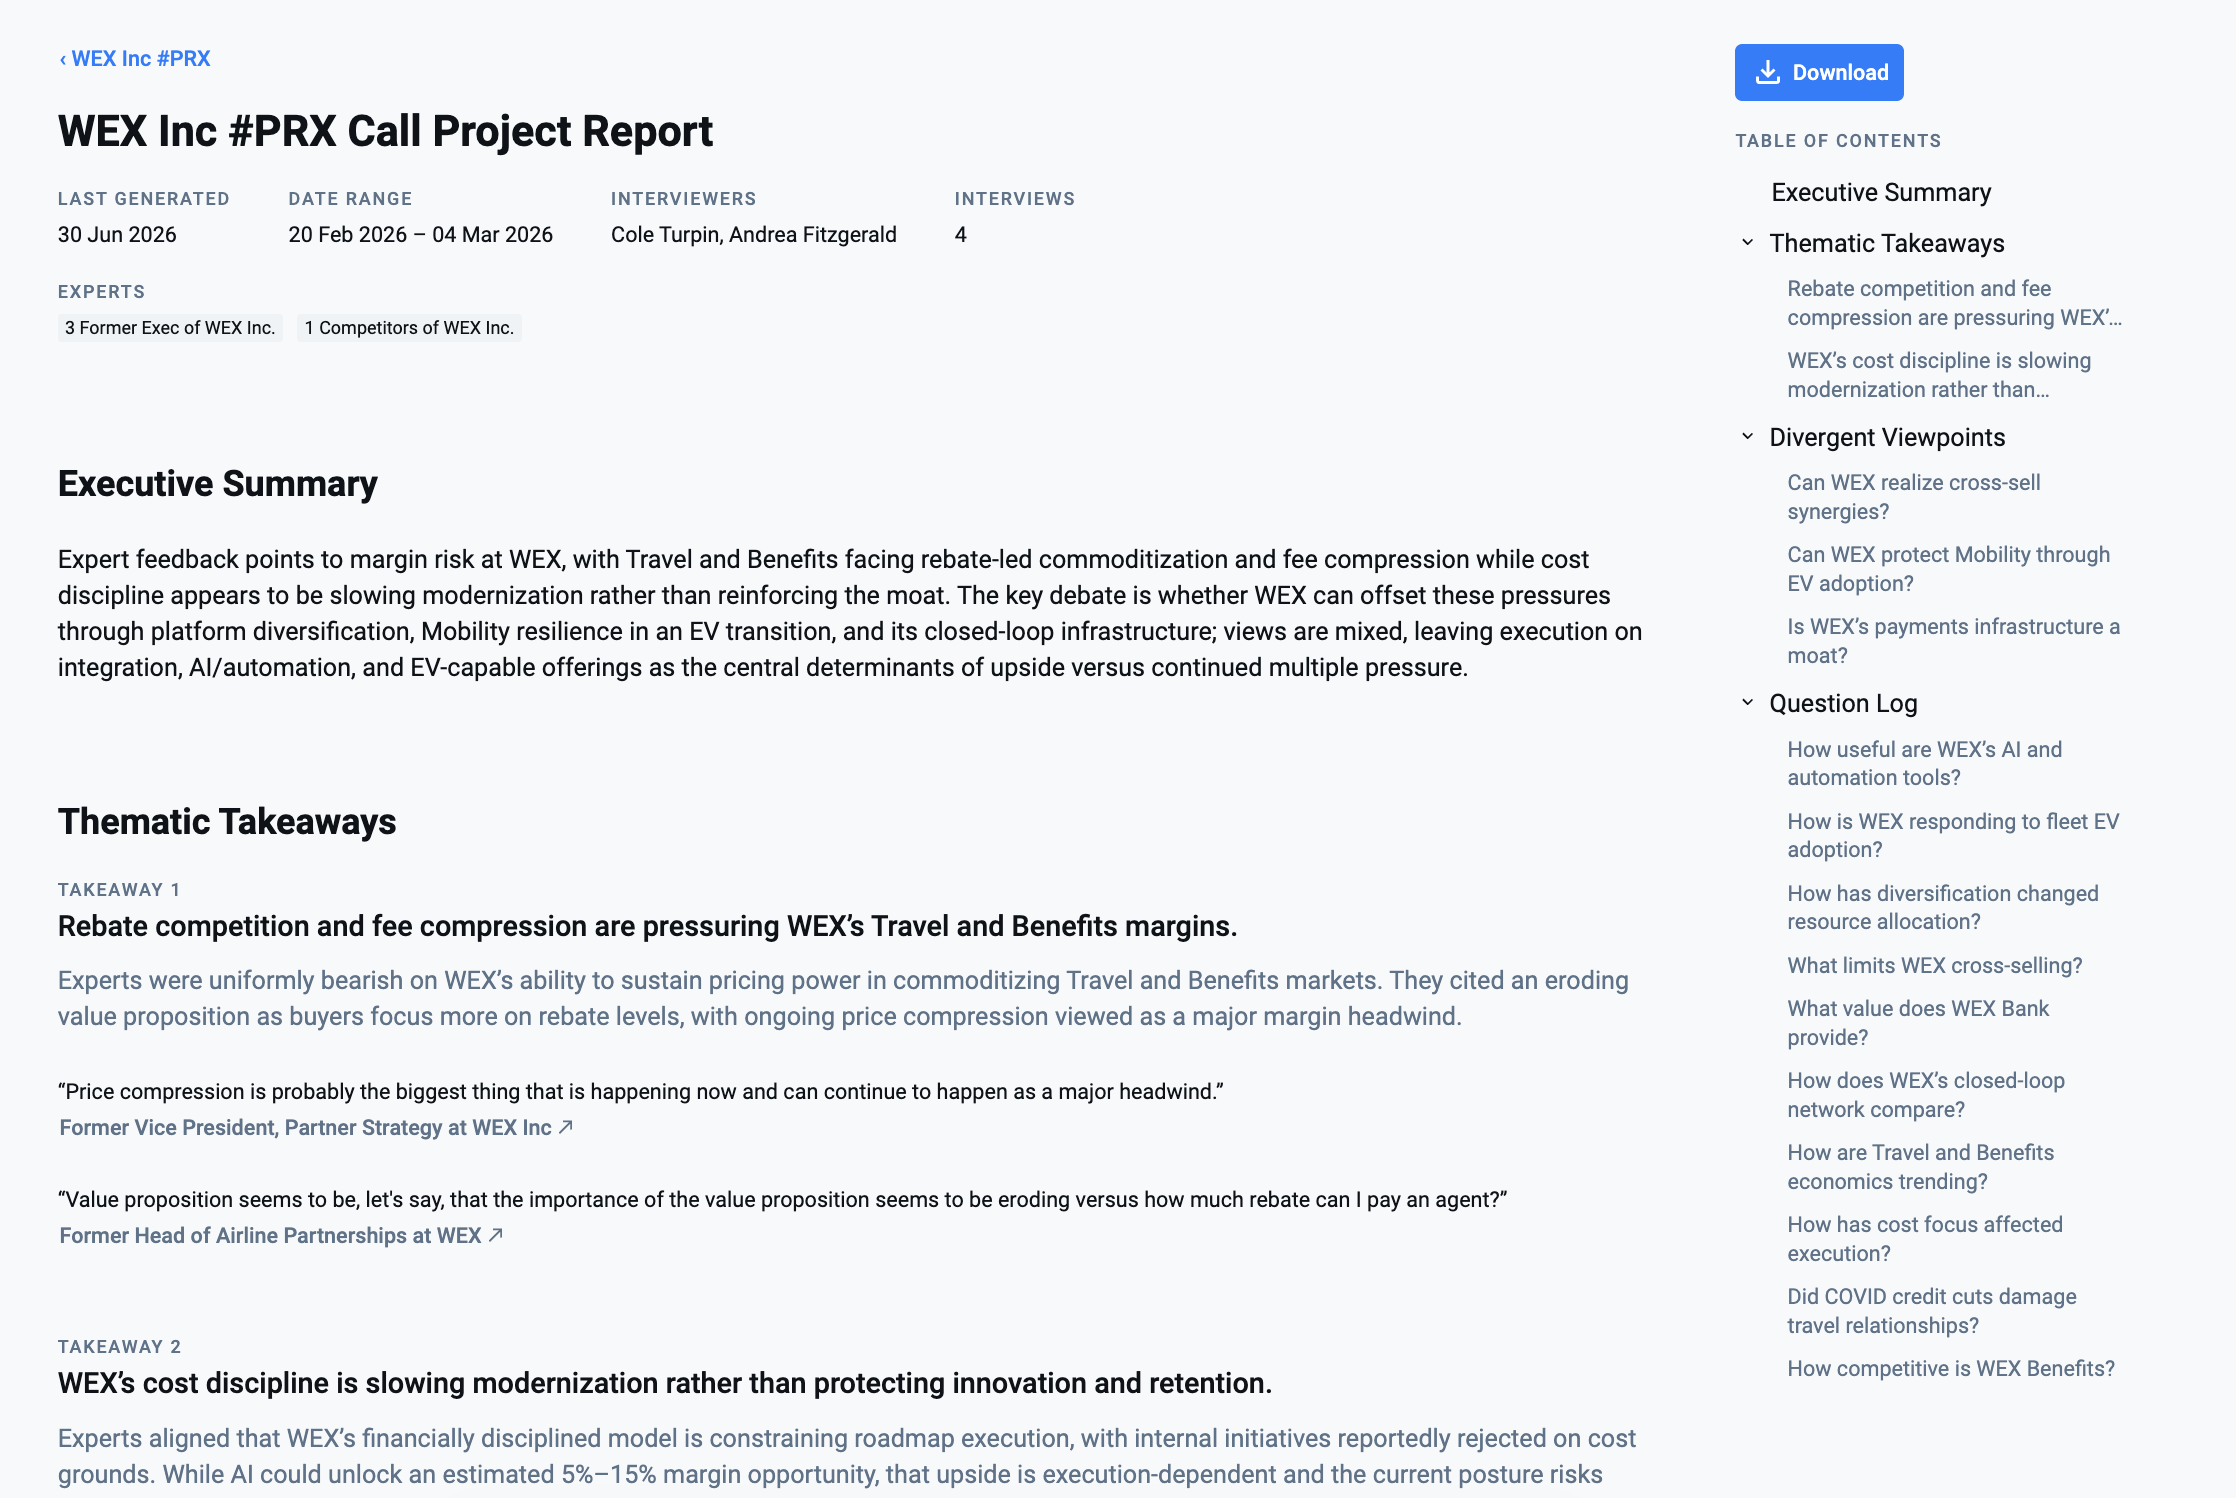Click the Download button
This screenshot has width=2236, height=1498.
click(1819, 72)
